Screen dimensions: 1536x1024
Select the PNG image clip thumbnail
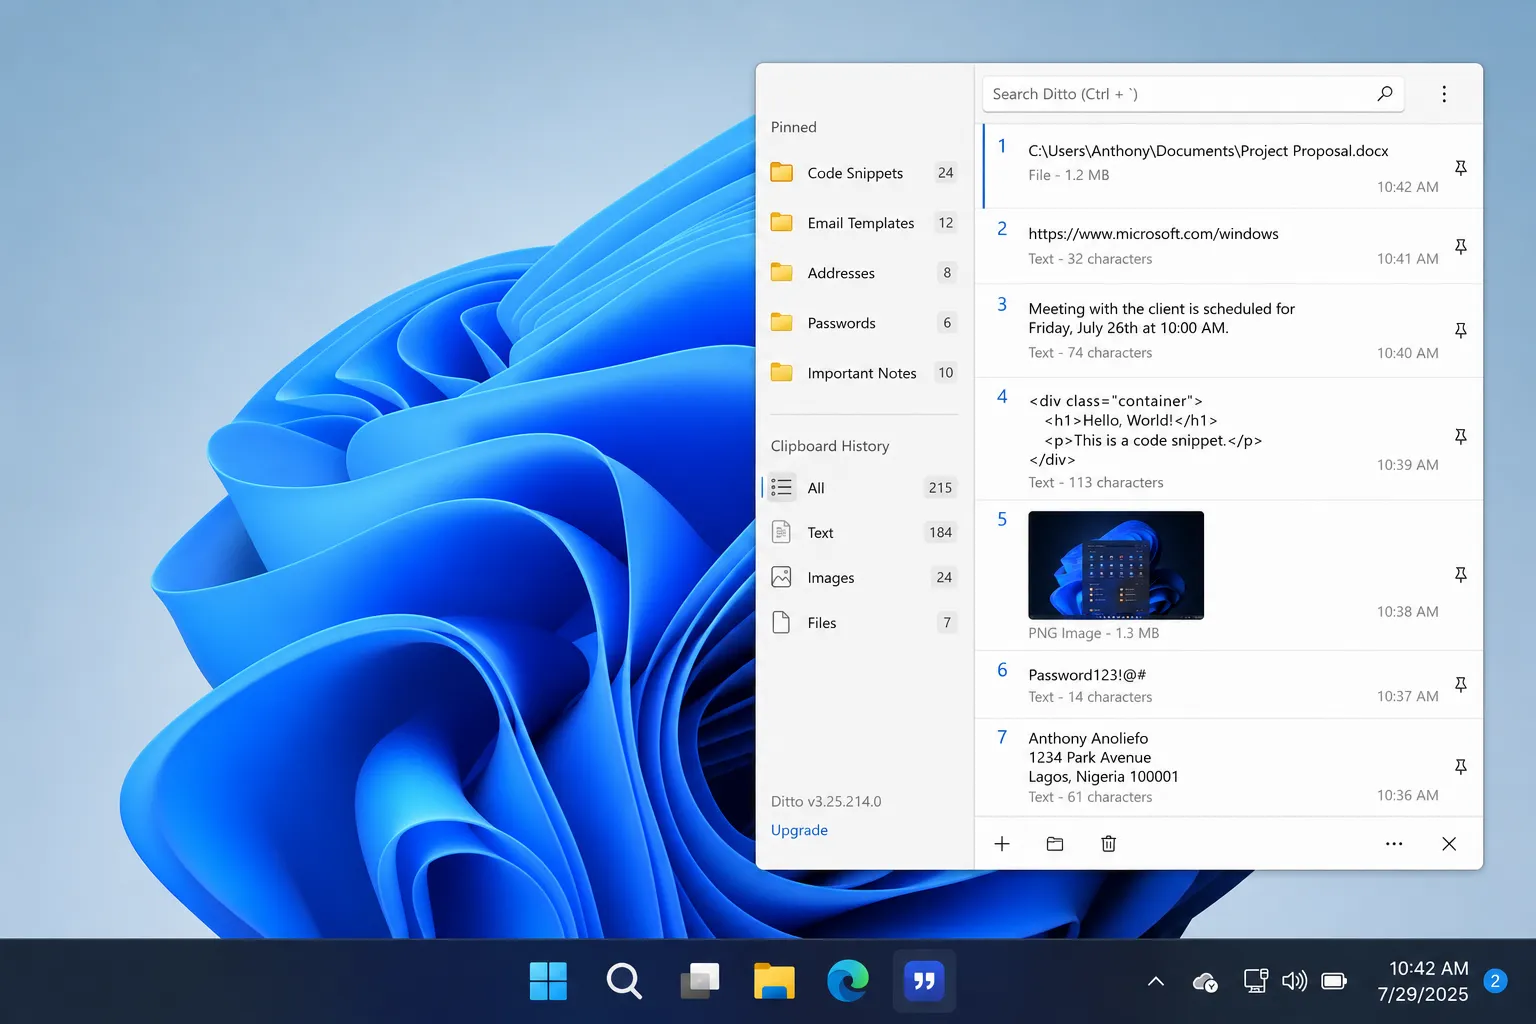pyautogui.click(x=1116, y=565)
